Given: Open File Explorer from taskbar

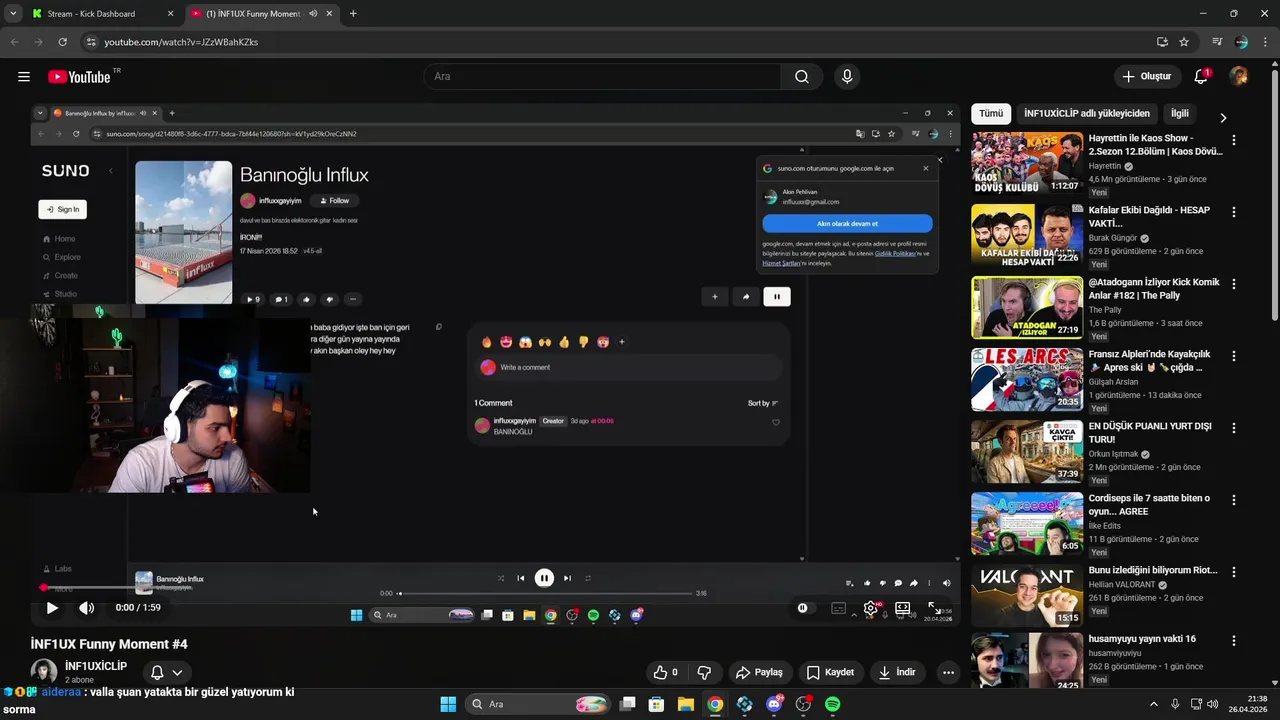Looking at the screenshot, I should tap(686, 704).
